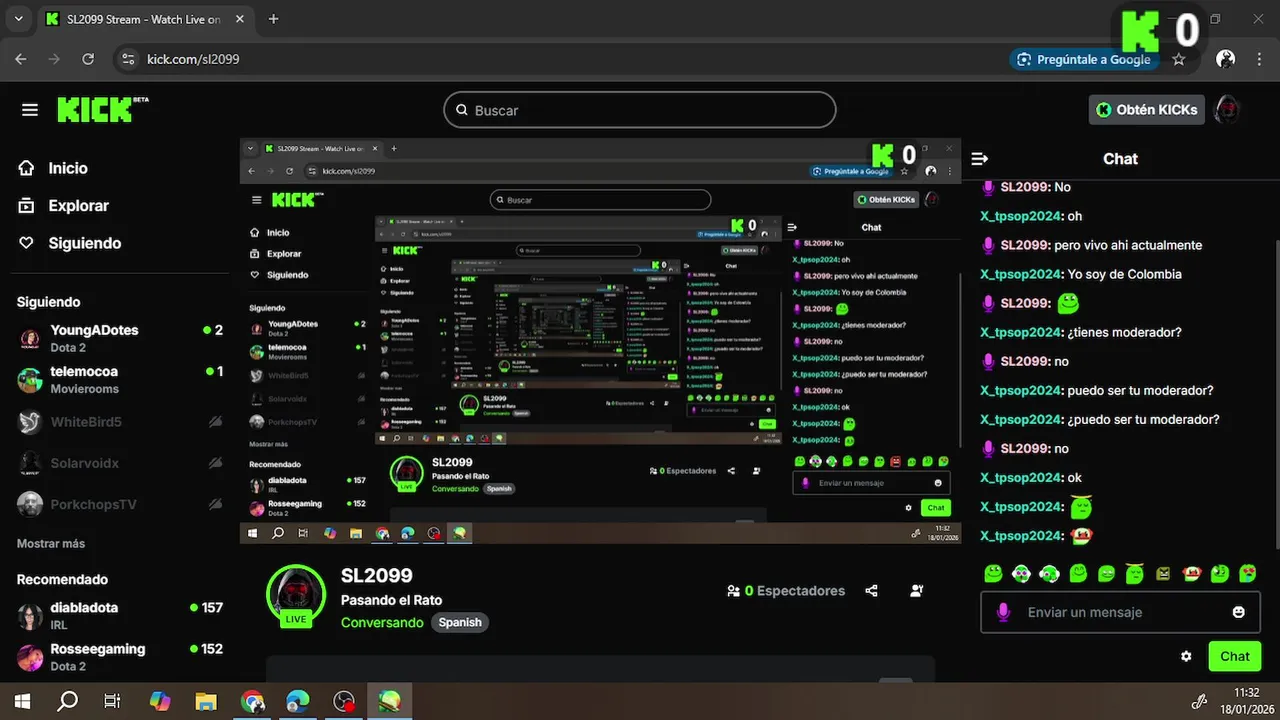This screenshot has height=720, width=1280.
Task: Open telemocoa channel in following list
Action: (x=120, y=380)
